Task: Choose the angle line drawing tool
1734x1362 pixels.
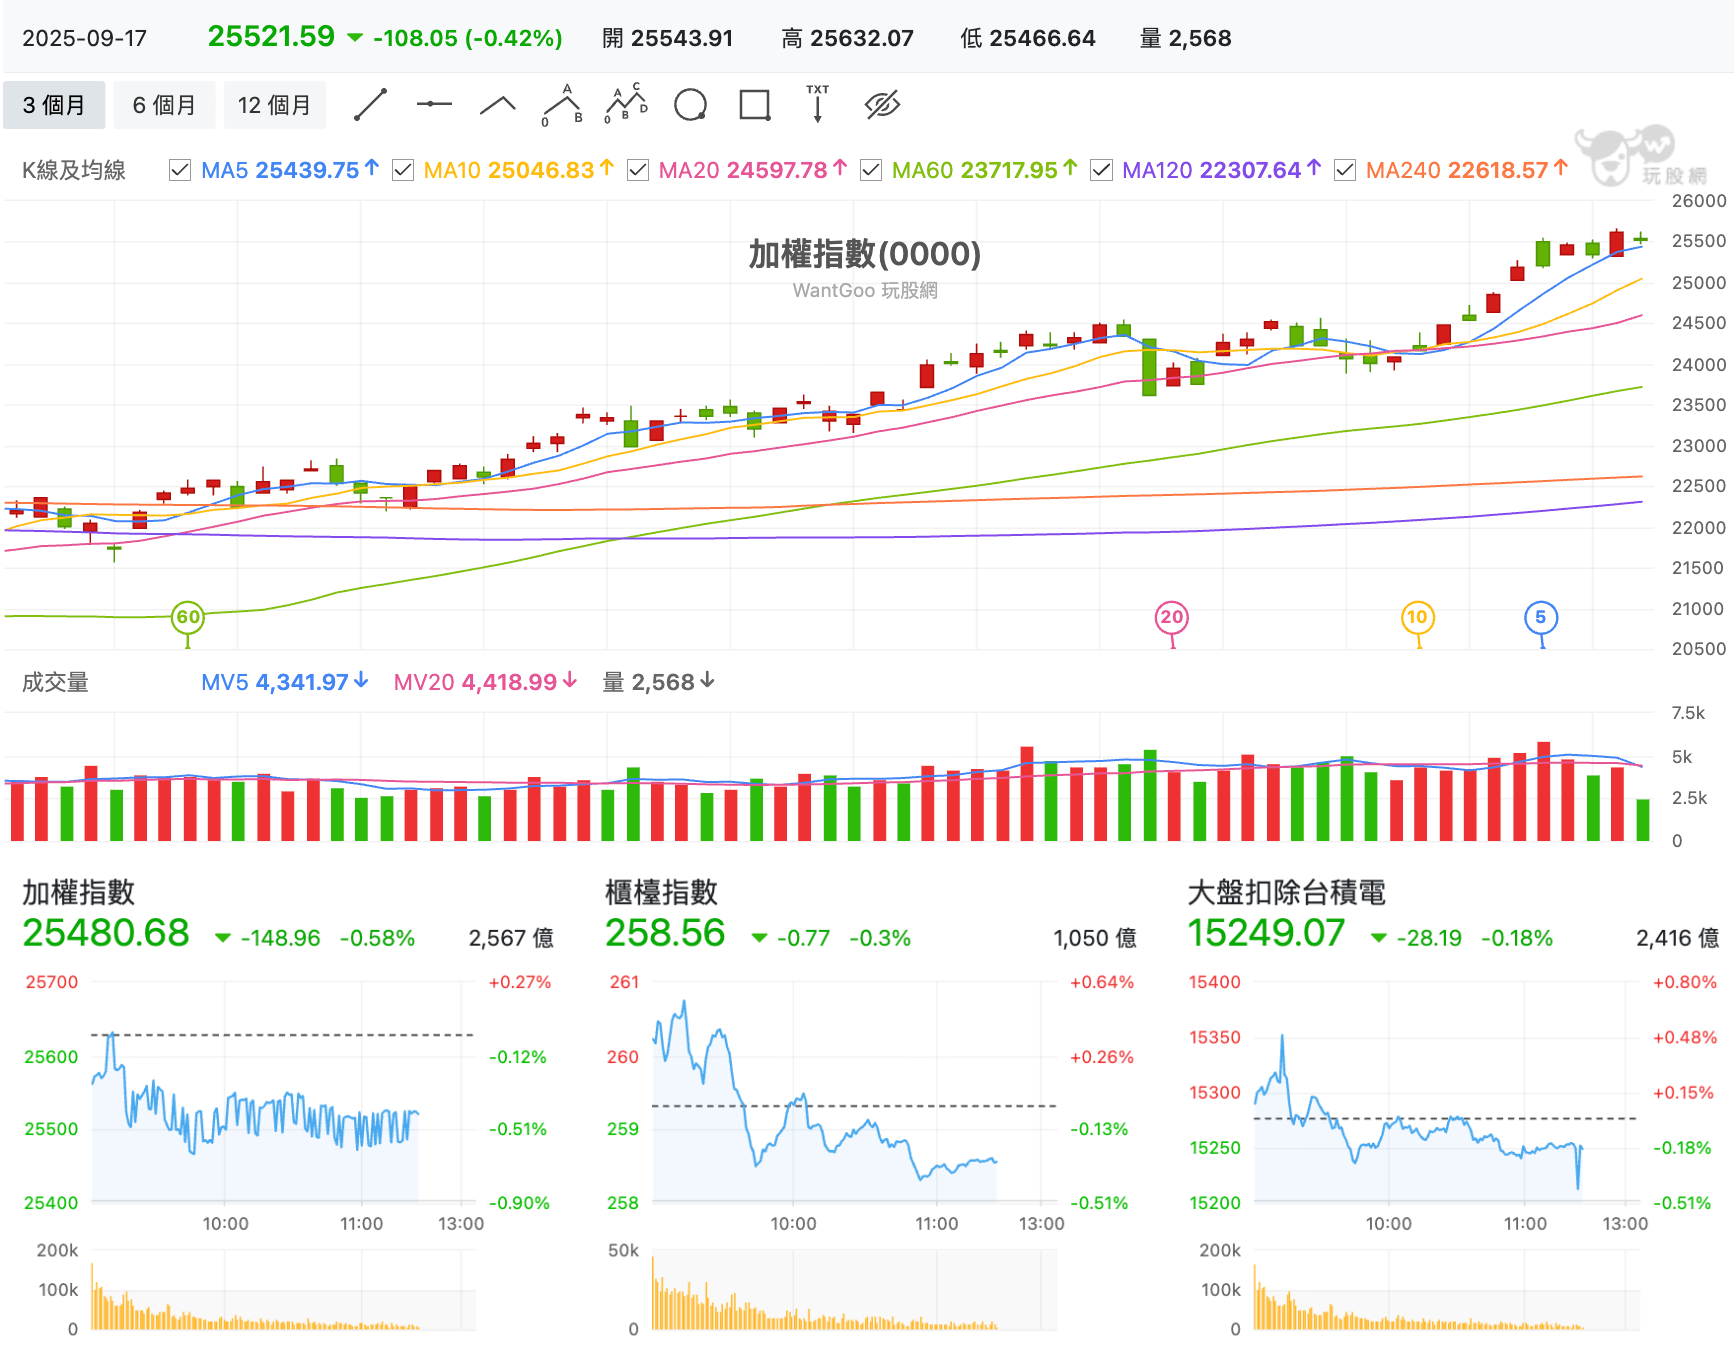Action: pos(497,105)
